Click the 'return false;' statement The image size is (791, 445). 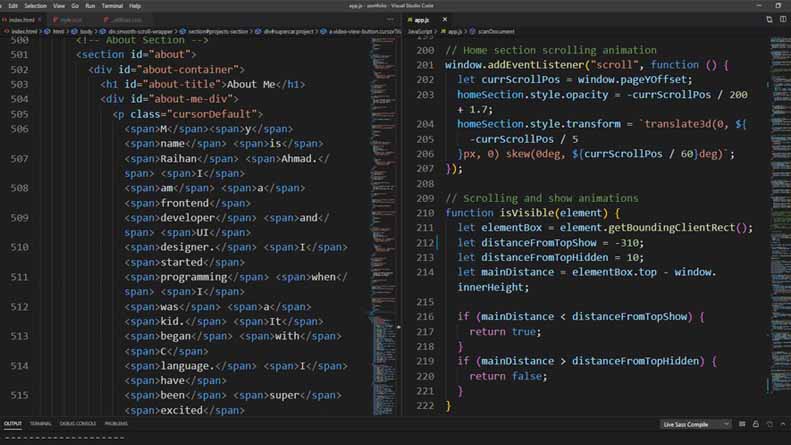tap(508, 376)
